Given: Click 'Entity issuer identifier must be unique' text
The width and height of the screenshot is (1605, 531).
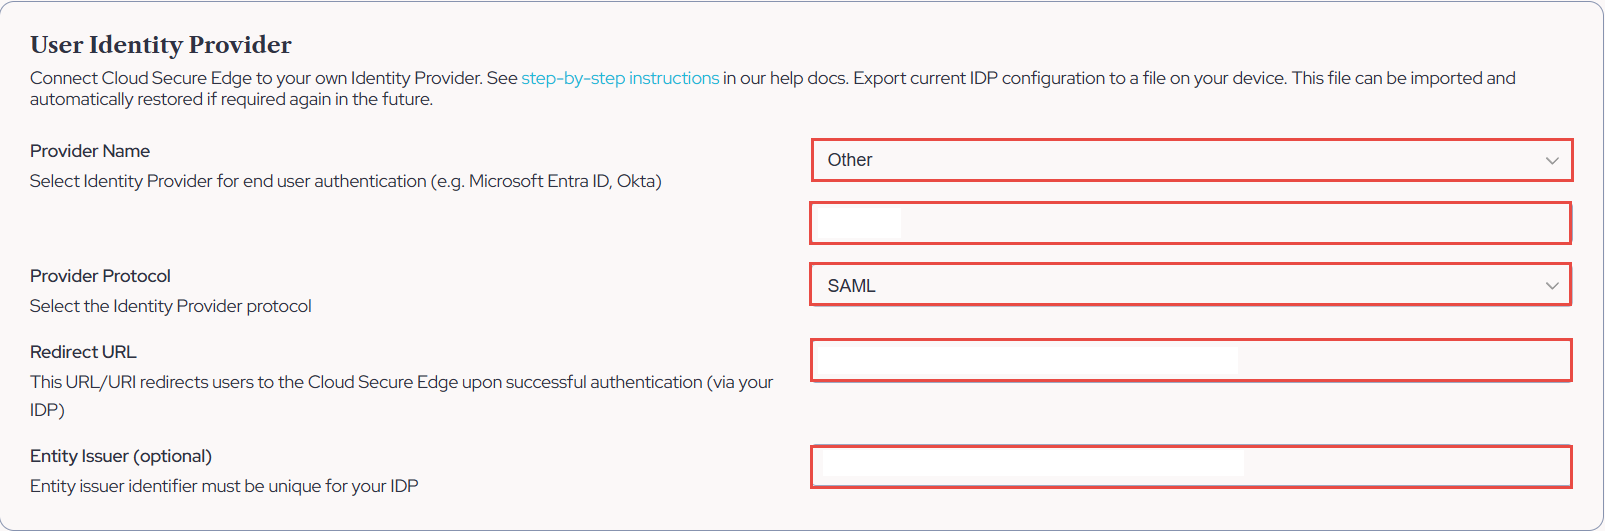Looking at the screenshot, I should 224,486.
